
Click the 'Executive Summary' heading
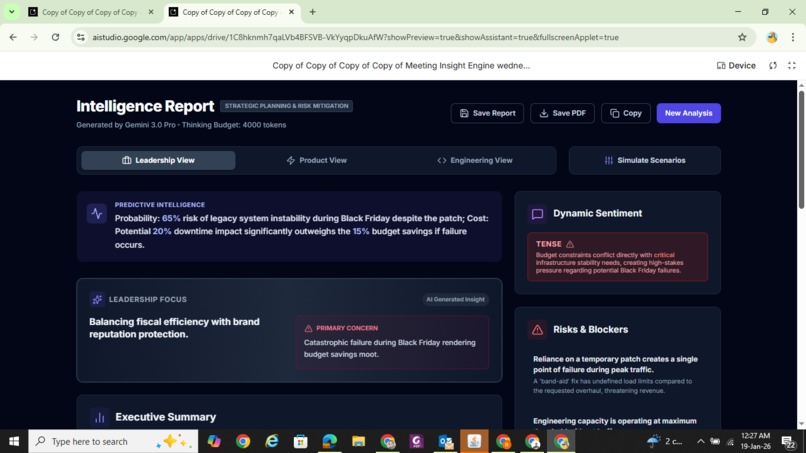166,417
